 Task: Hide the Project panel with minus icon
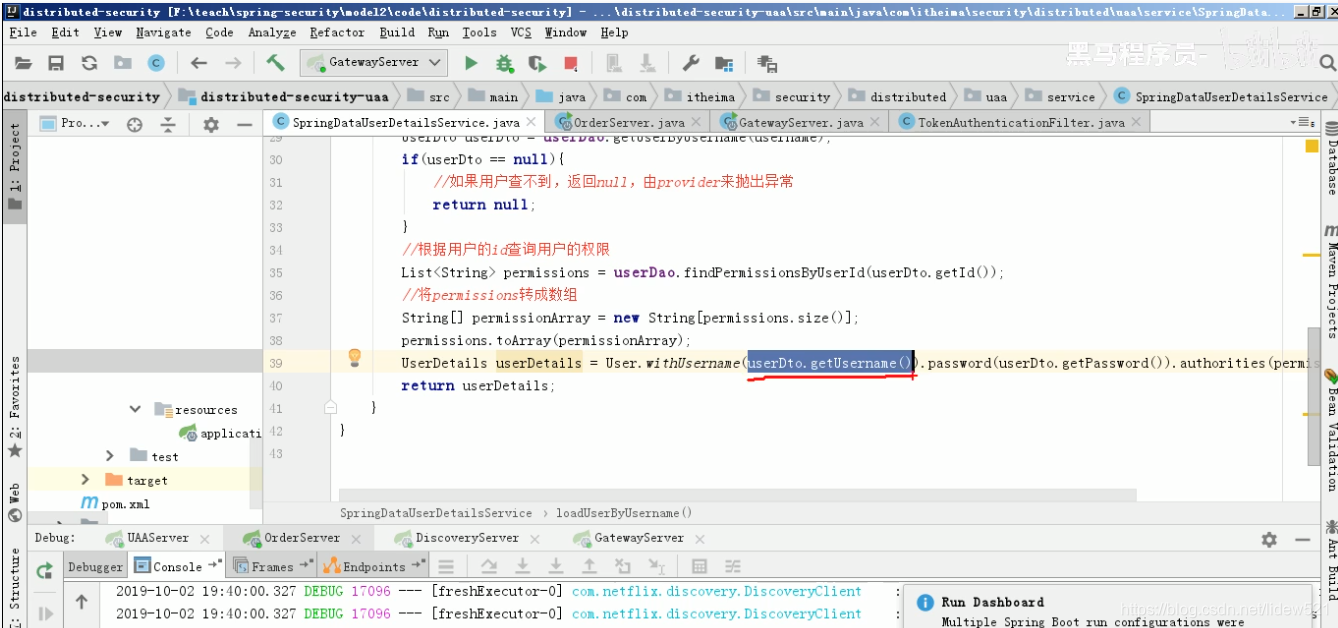(244, 125)
